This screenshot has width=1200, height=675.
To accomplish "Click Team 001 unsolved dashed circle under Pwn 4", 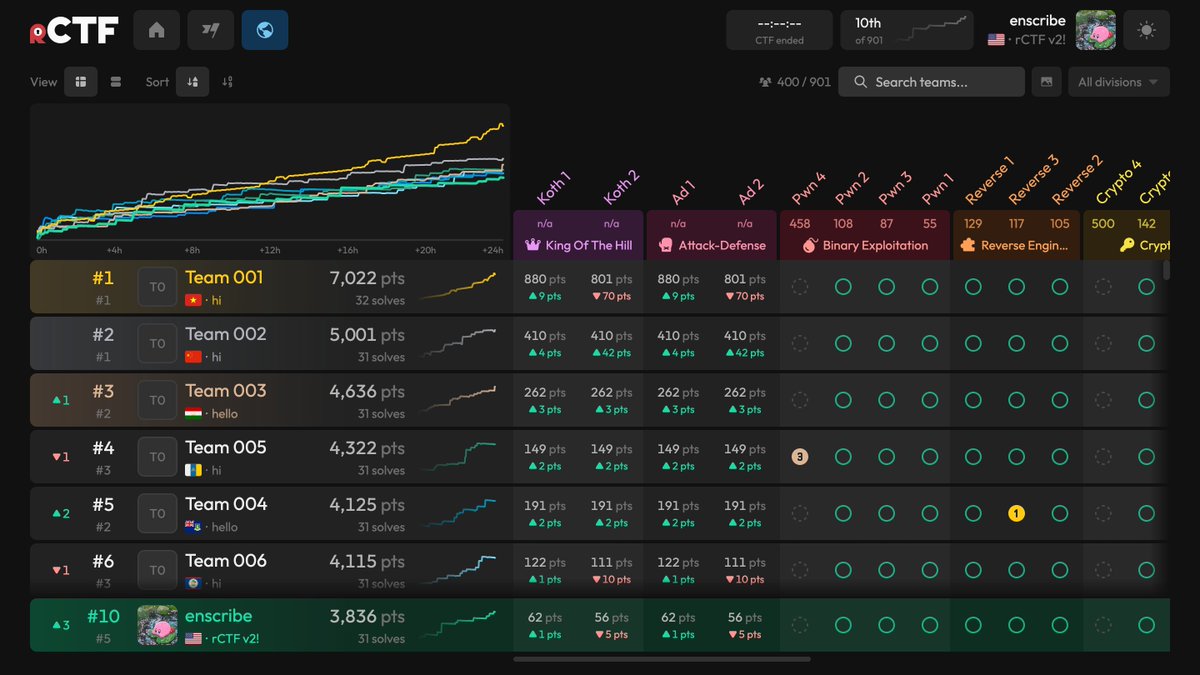I will (x=800, y=287).
